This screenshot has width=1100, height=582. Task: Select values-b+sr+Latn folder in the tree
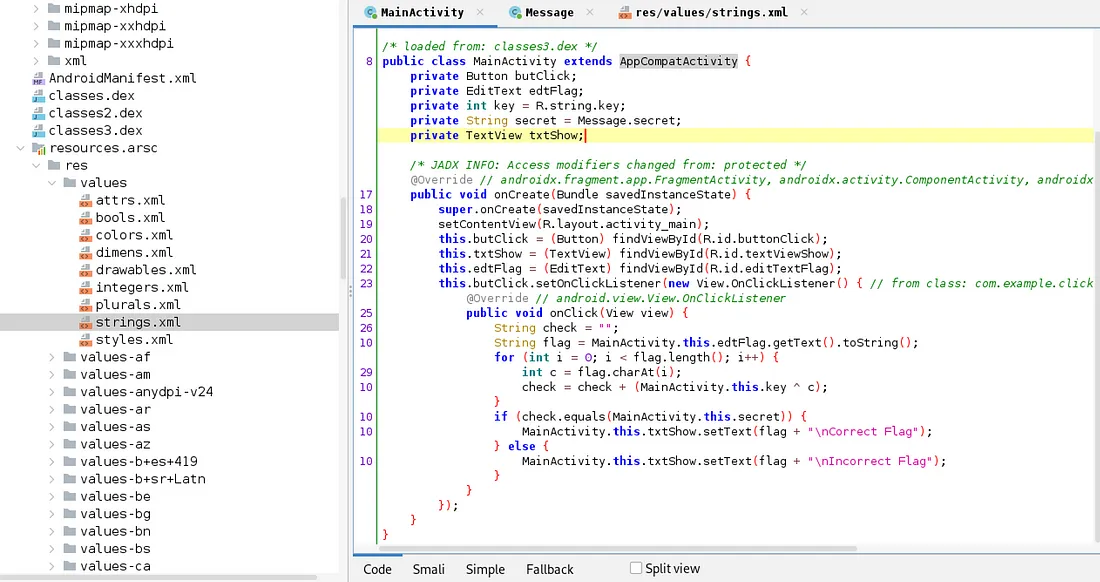142,480
